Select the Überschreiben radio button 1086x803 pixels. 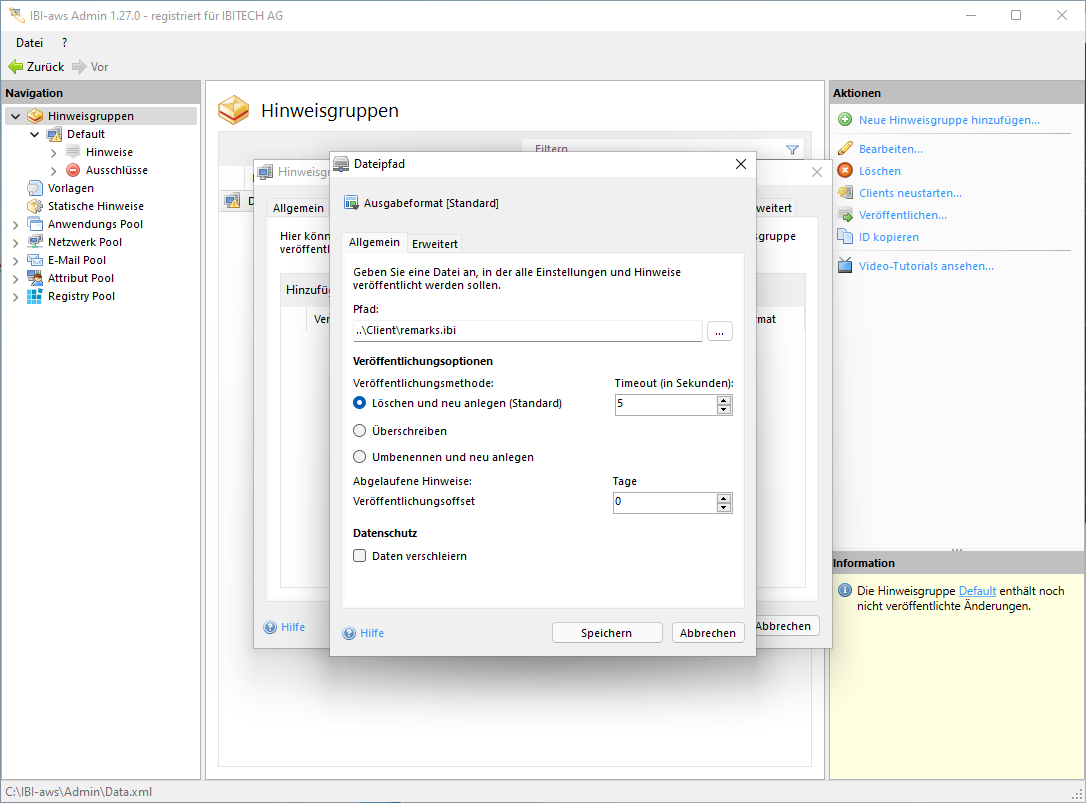(x=360, y=431)
